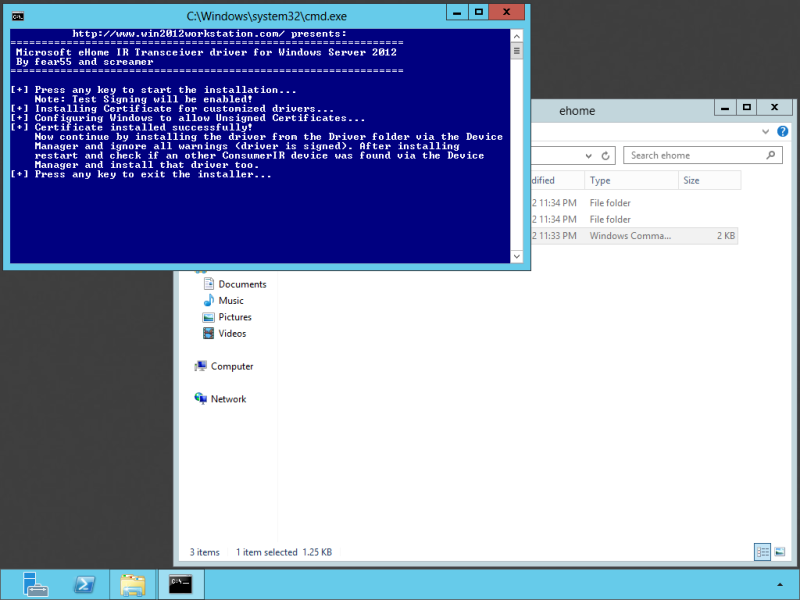This screenshot has height=600, width=800.
Task: Minimize the ehome window
Action: (724, 107)
